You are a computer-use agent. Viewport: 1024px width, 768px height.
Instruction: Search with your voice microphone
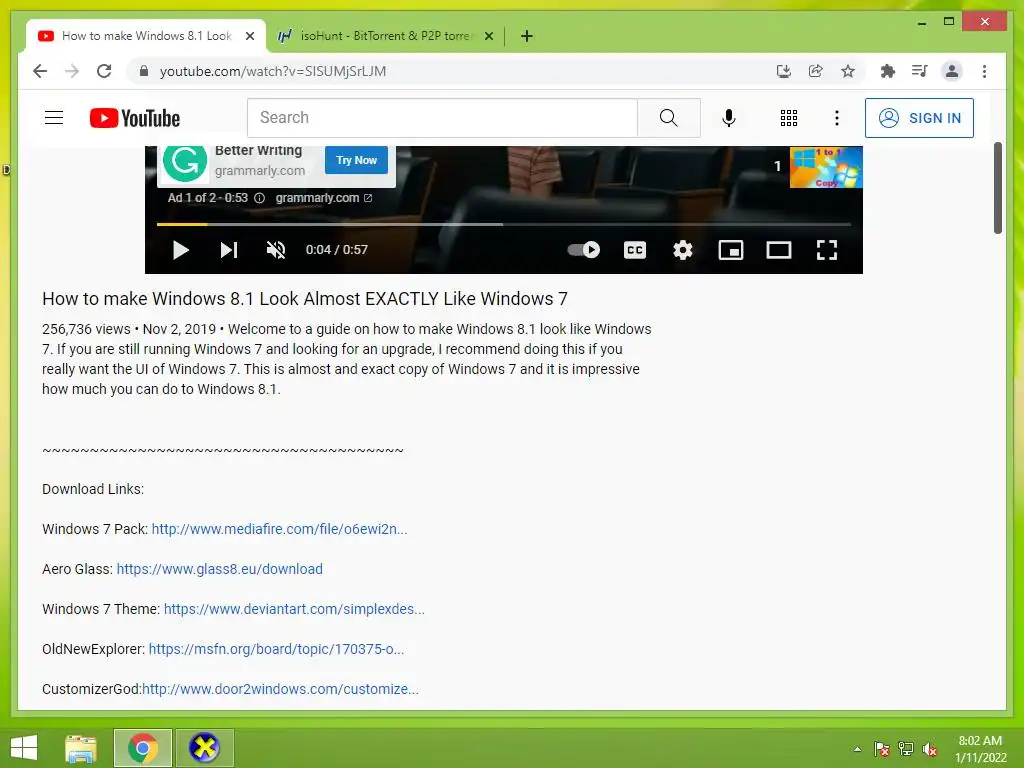coord(729,118)
